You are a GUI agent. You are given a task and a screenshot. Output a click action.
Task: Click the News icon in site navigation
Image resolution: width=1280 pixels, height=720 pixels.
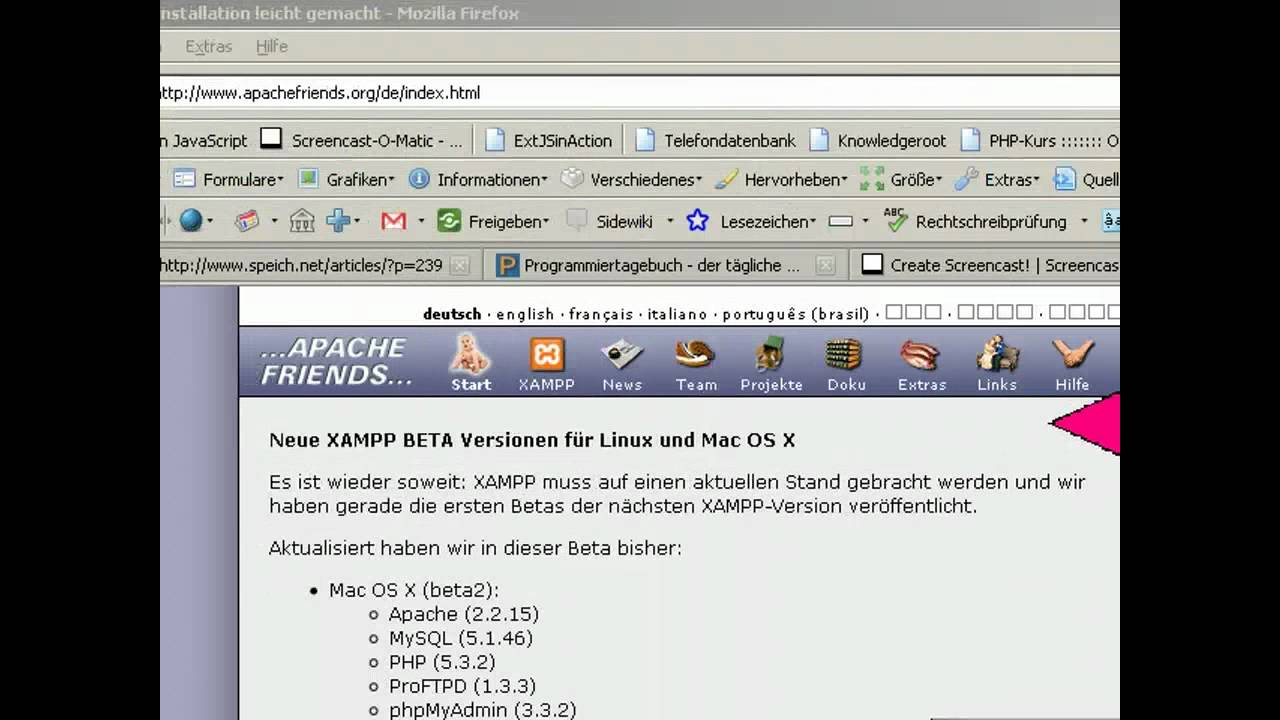click(x=622, y=365)
